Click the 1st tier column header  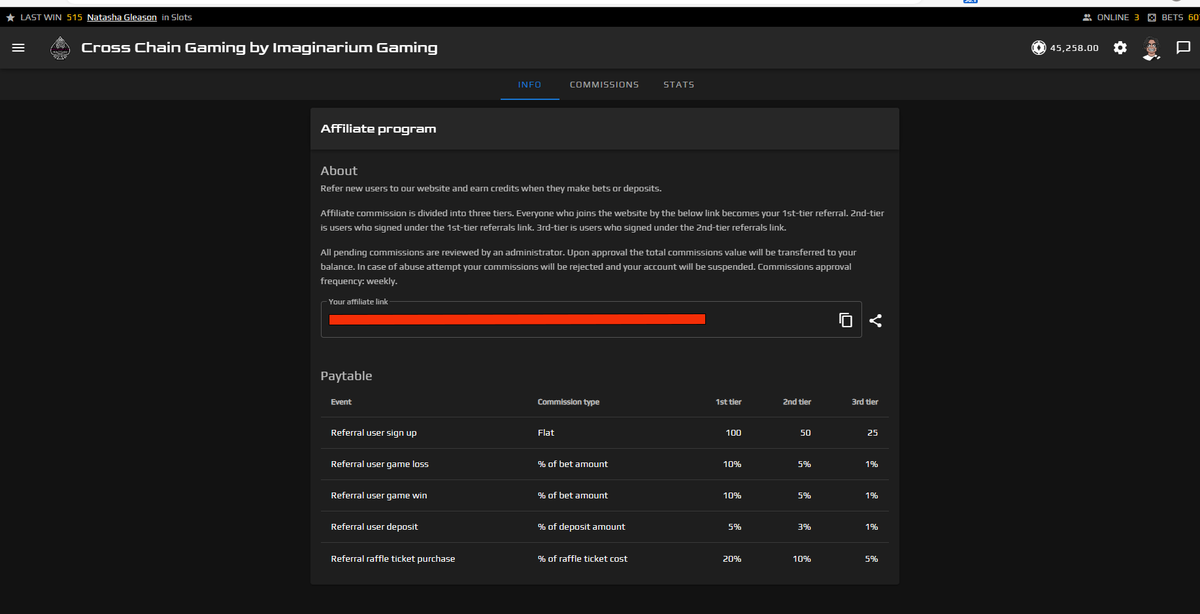(728, 402)
